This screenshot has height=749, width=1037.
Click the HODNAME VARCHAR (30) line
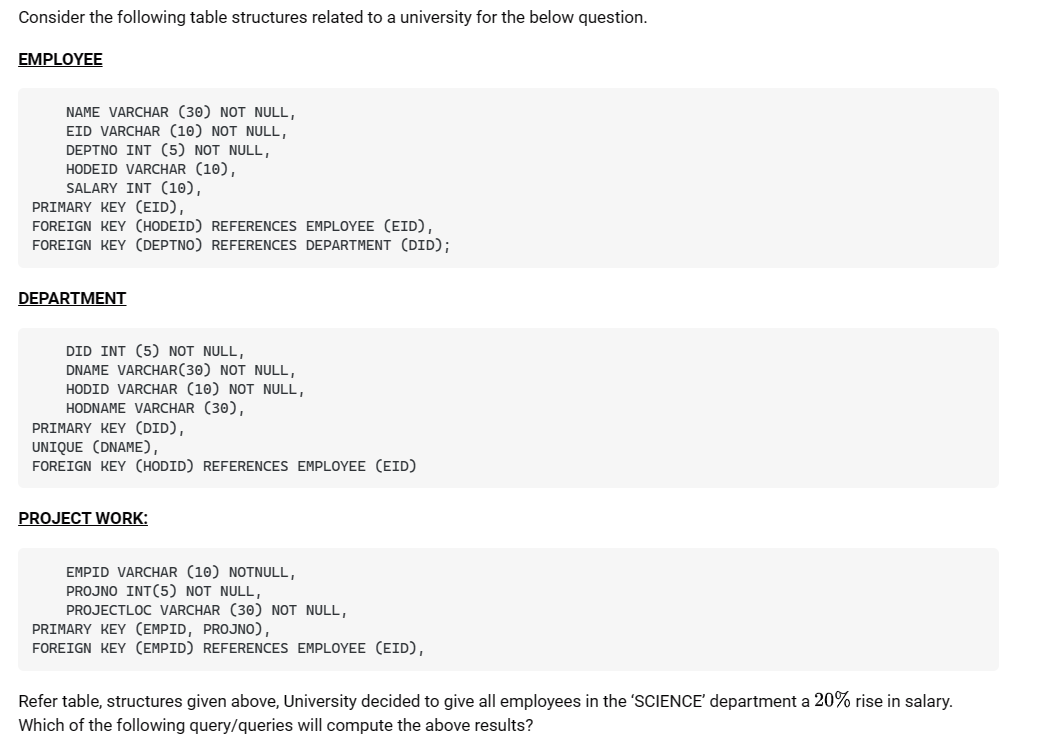click(155, 408)
